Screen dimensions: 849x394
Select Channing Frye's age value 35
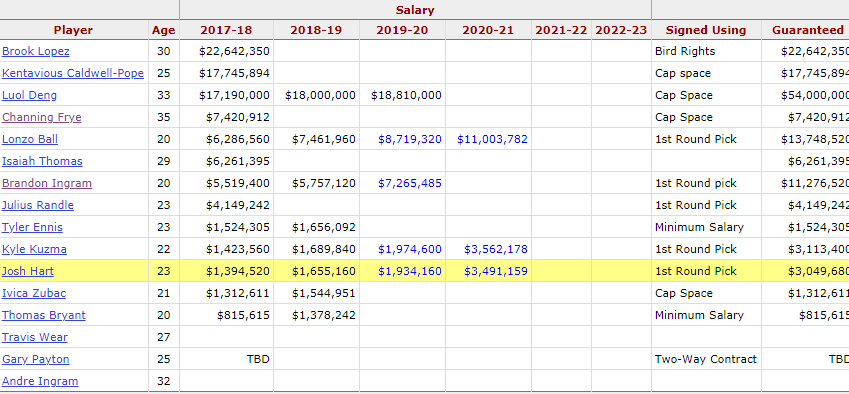click(164, 117)
